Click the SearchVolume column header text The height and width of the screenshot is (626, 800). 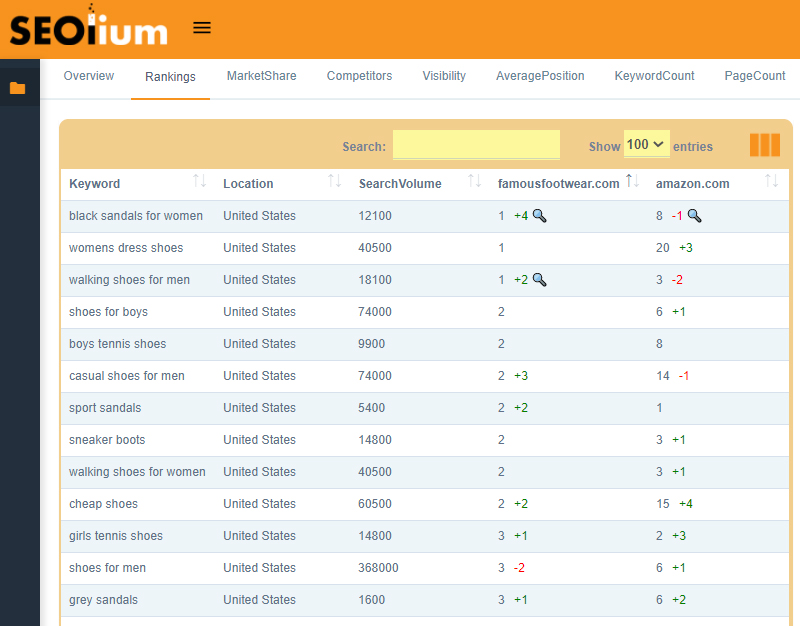click(400, 184)
